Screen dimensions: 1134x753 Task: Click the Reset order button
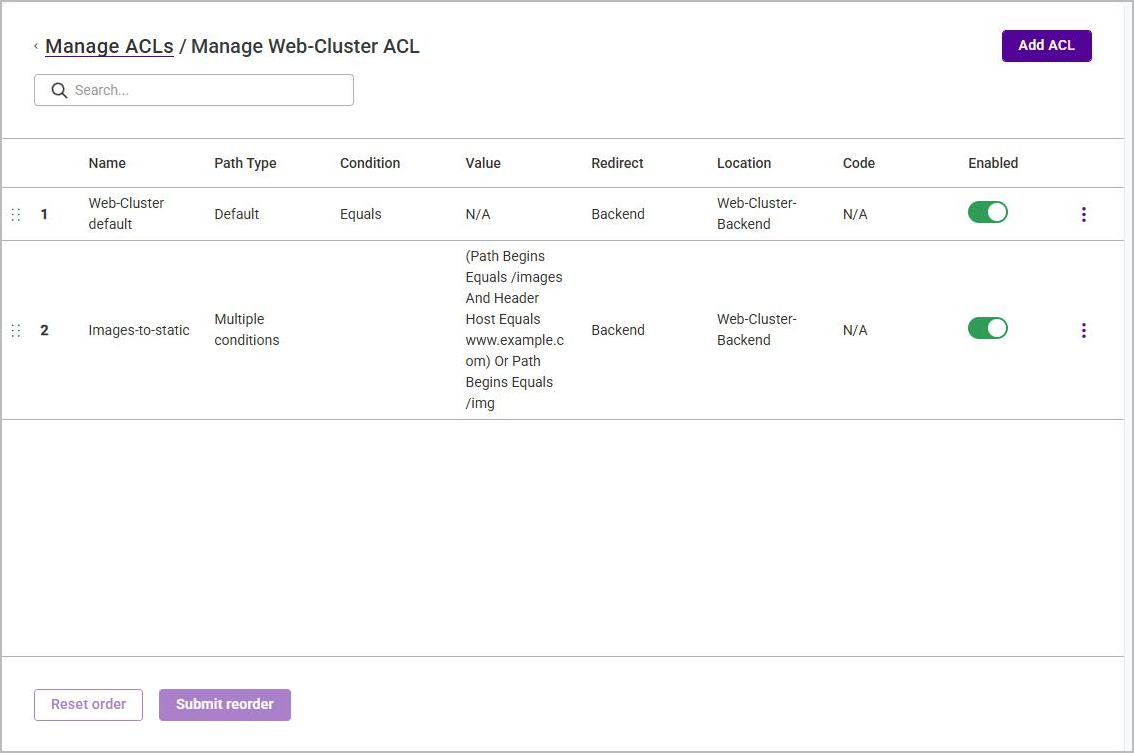88,705
